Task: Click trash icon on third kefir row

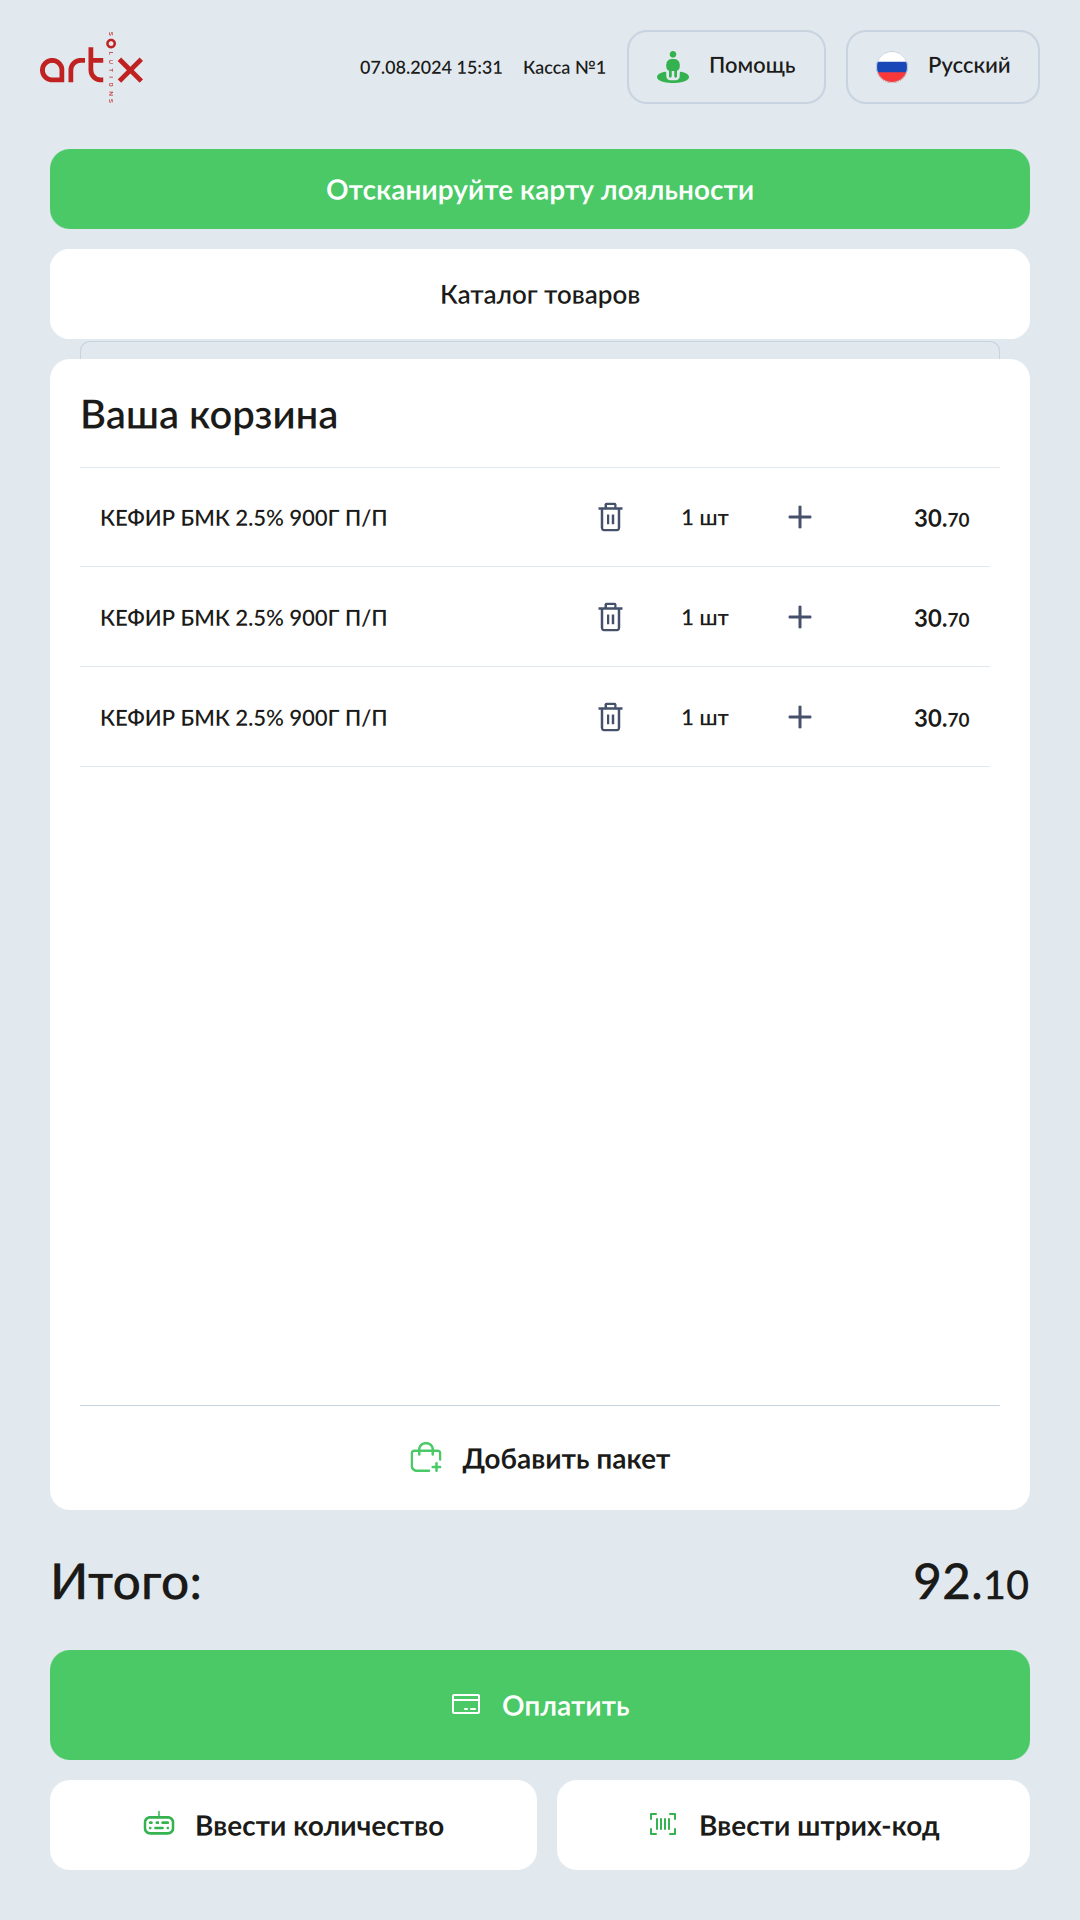Action: (x=610, y=717)
